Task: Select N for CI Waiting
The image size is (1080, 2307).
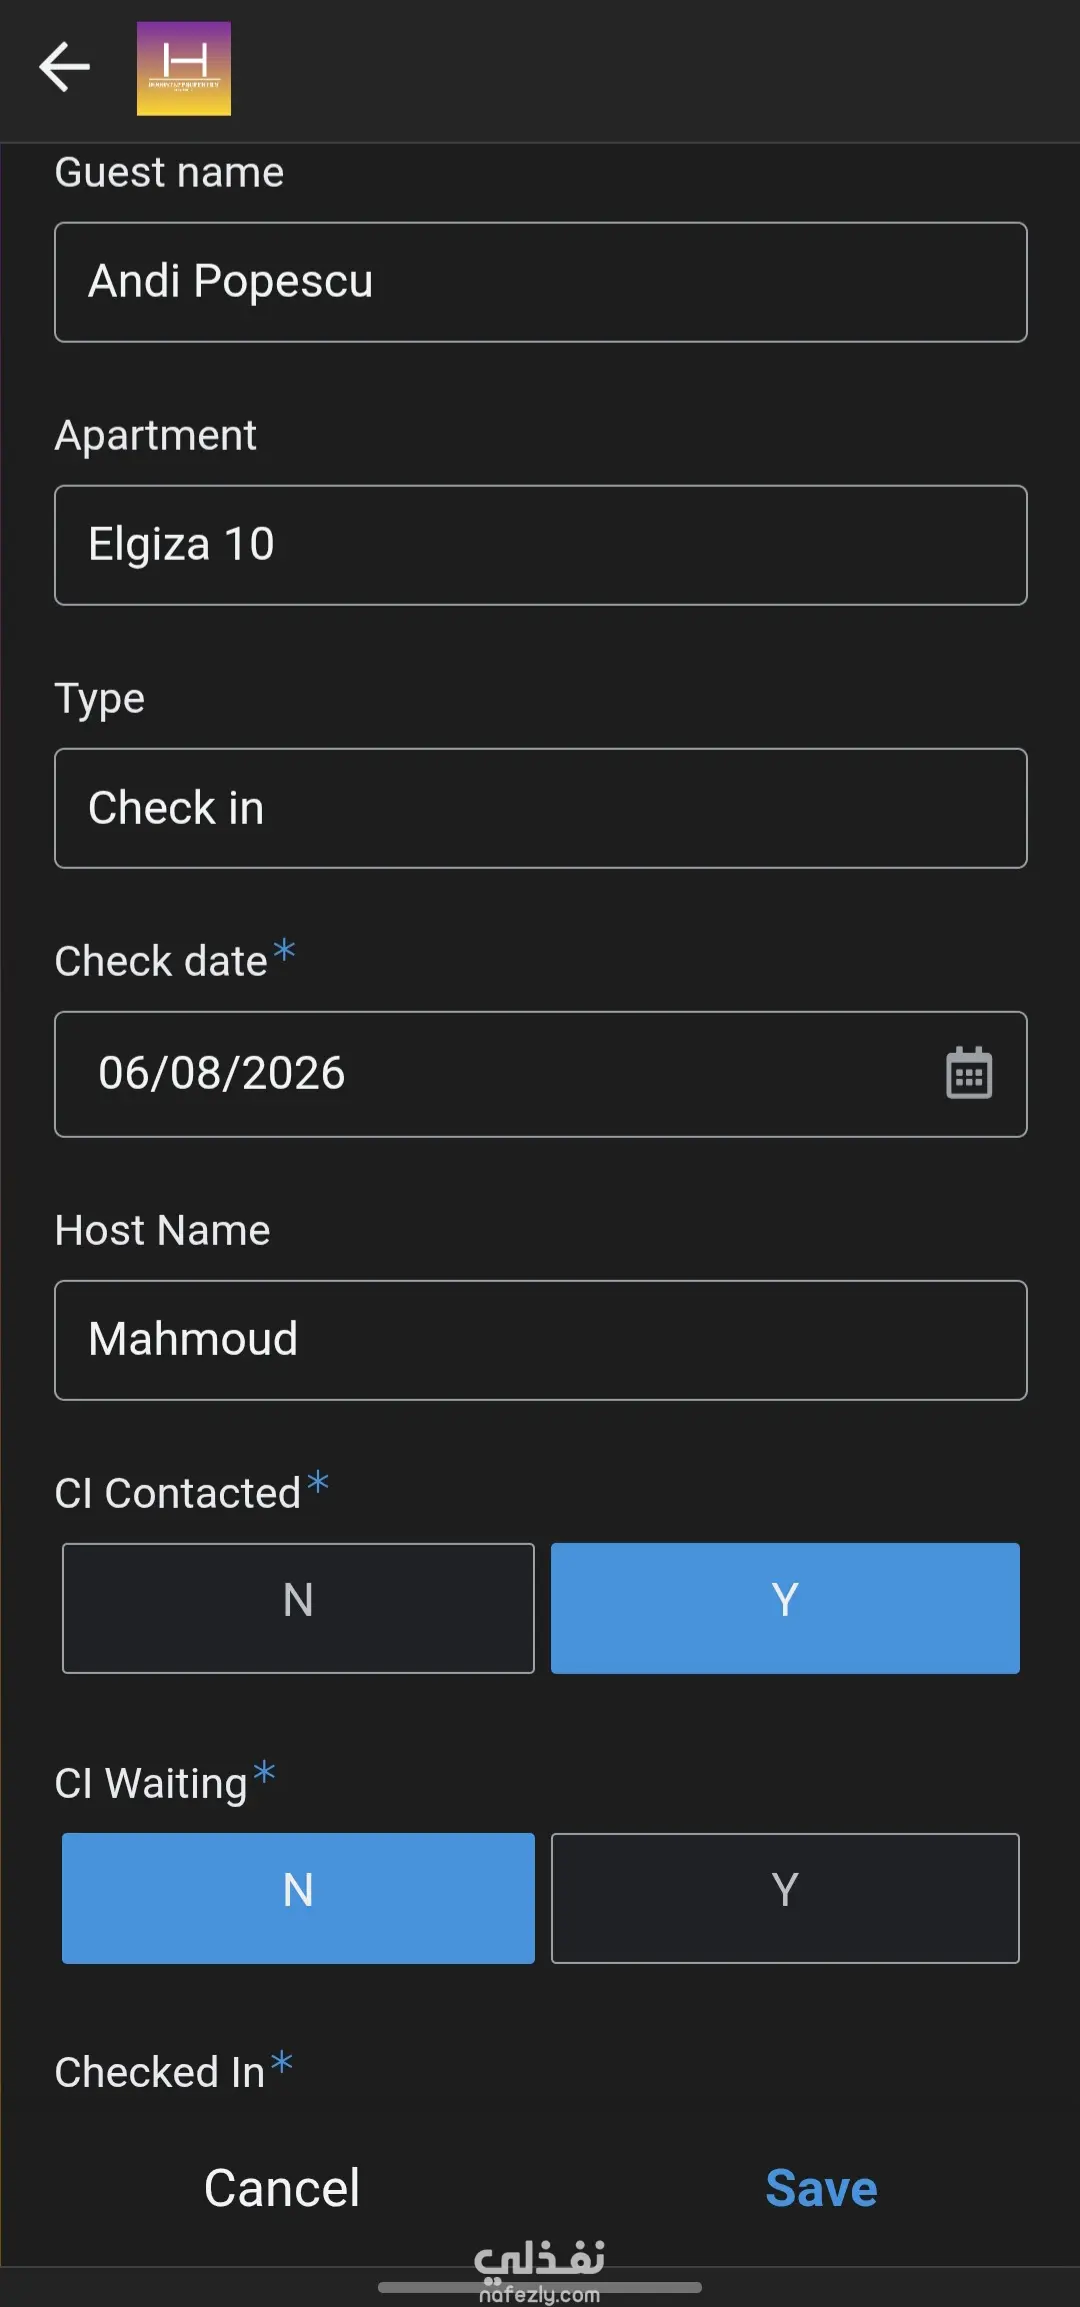Action: (x=298, y=1898)
